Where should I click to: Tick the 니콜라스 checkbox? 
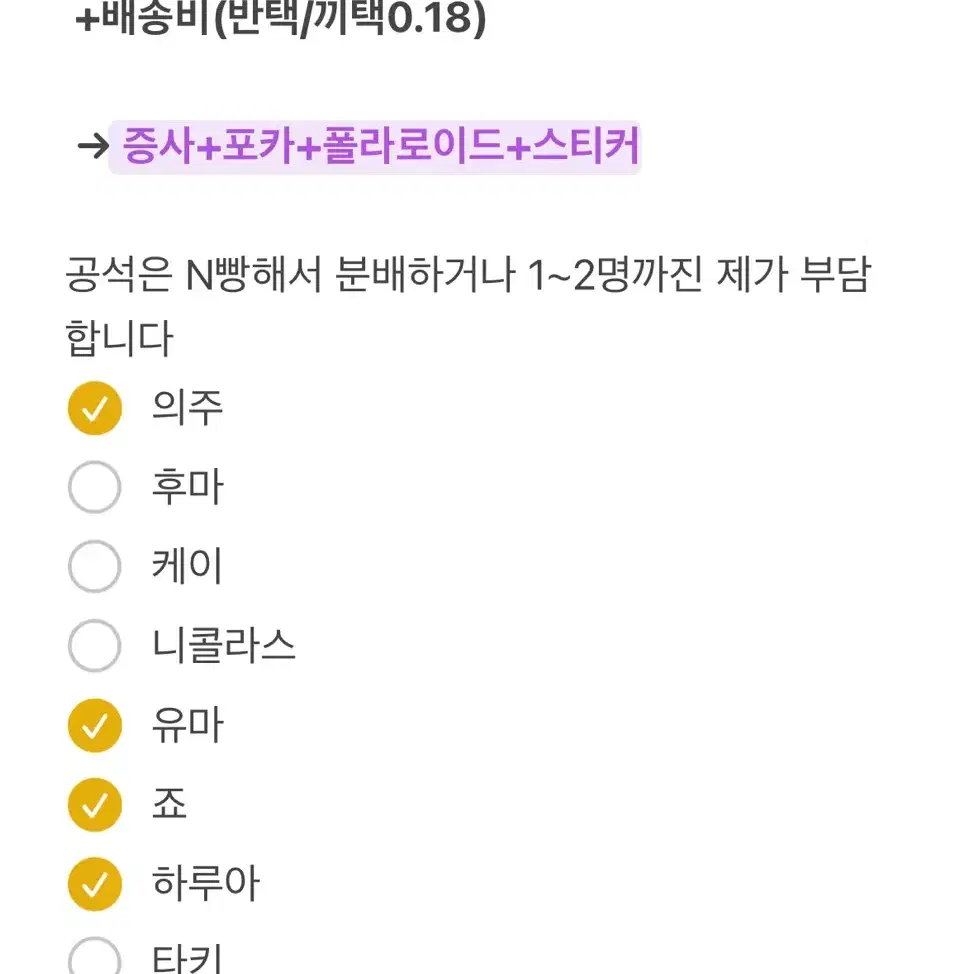point(94,646)
